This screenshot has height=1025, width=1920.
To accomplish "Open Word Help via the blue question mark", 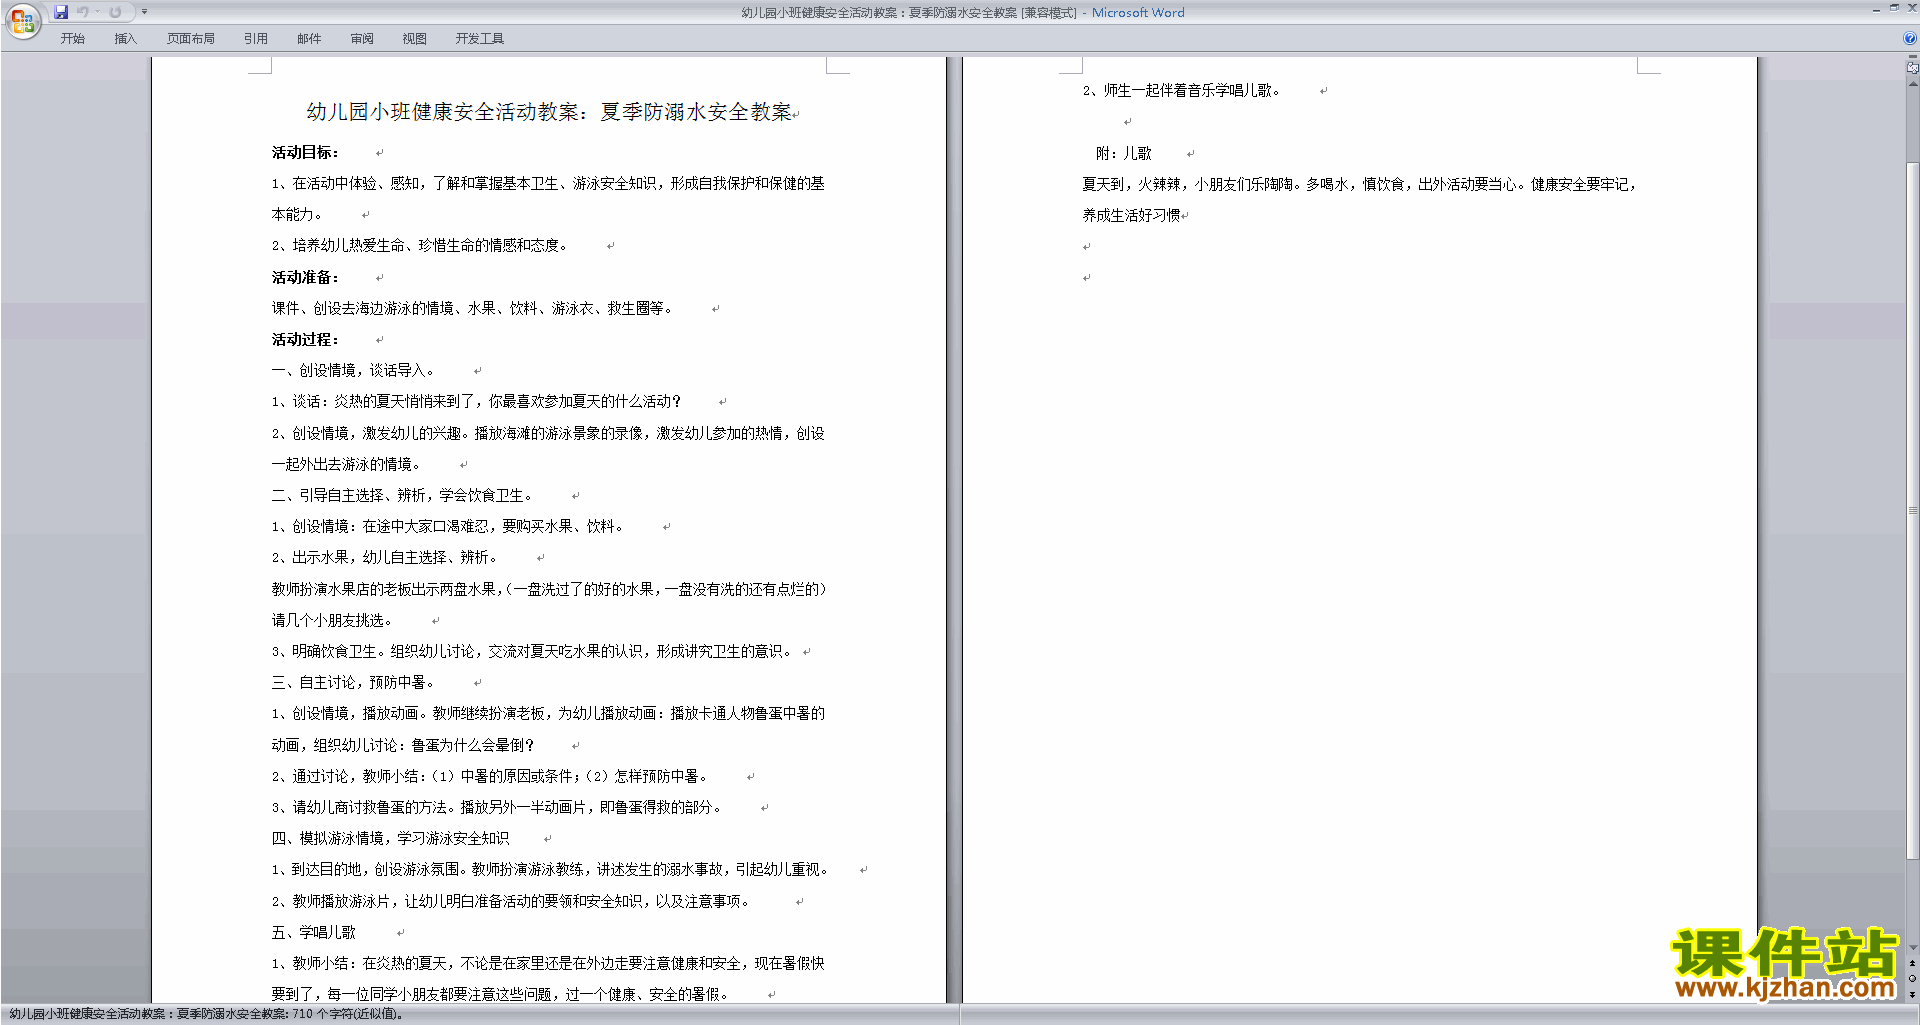I will click(x=1910, y=38).
